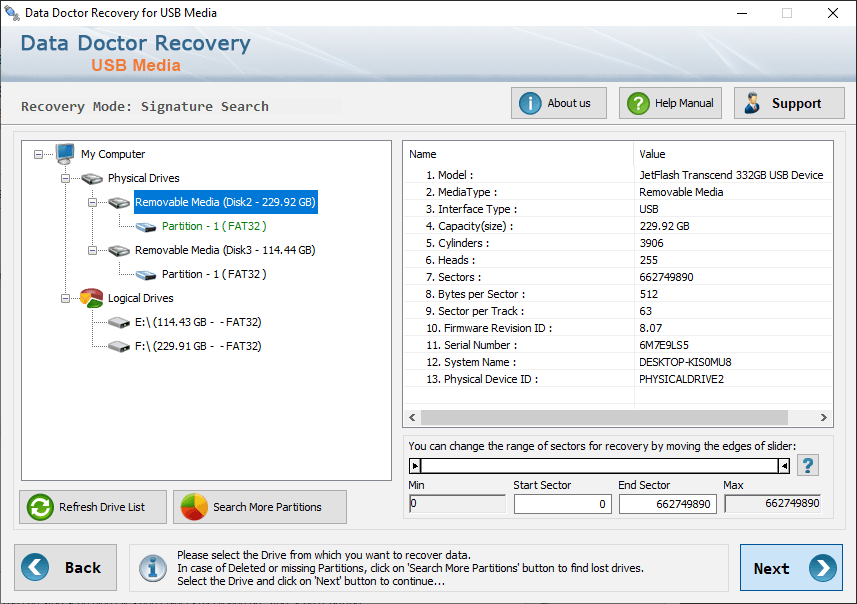Open the Support button
This screenshot has width=857, height=604.
click(x=789, y=103)
